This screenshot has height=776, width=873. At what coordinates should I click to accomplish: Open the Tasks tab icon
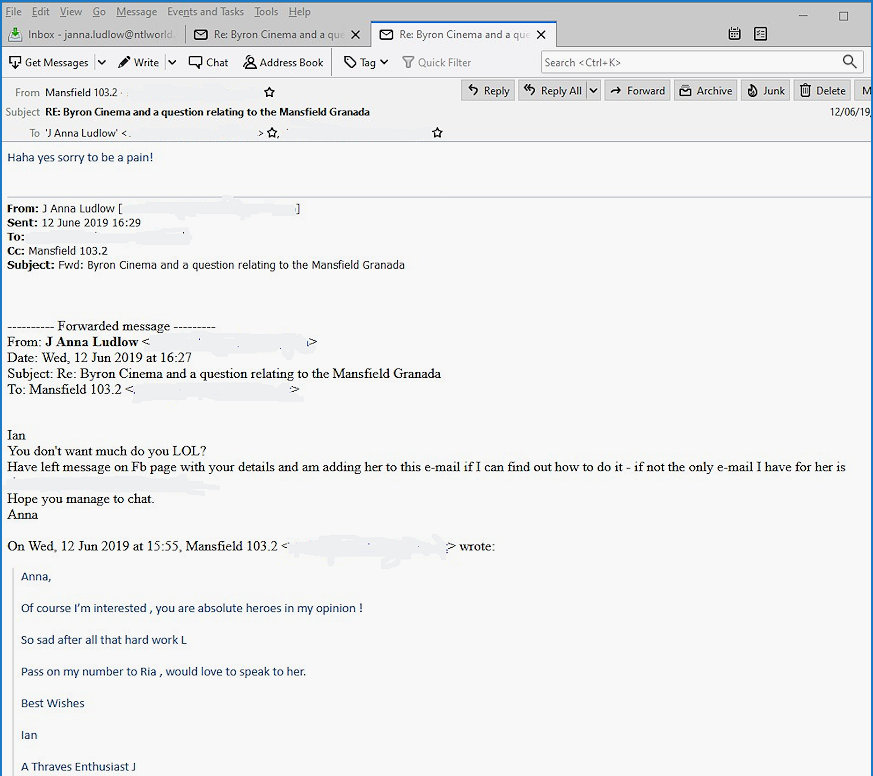(x=760, y=34)
